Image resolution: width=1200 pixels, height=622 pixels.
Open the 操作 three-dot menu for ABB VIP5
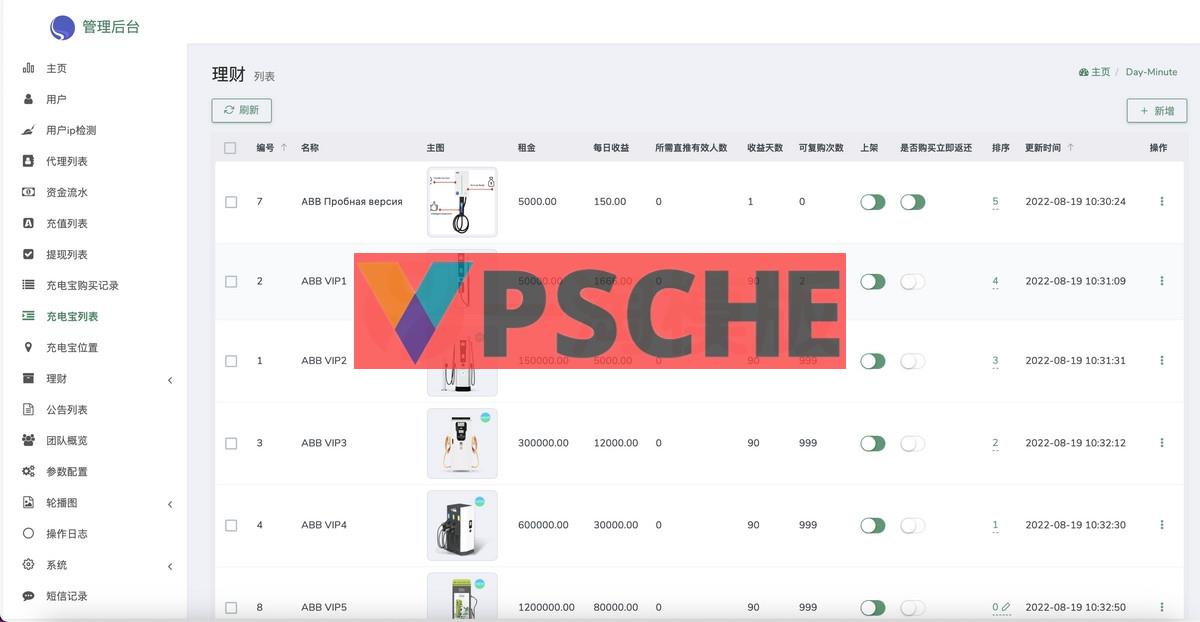[1161, 607]
